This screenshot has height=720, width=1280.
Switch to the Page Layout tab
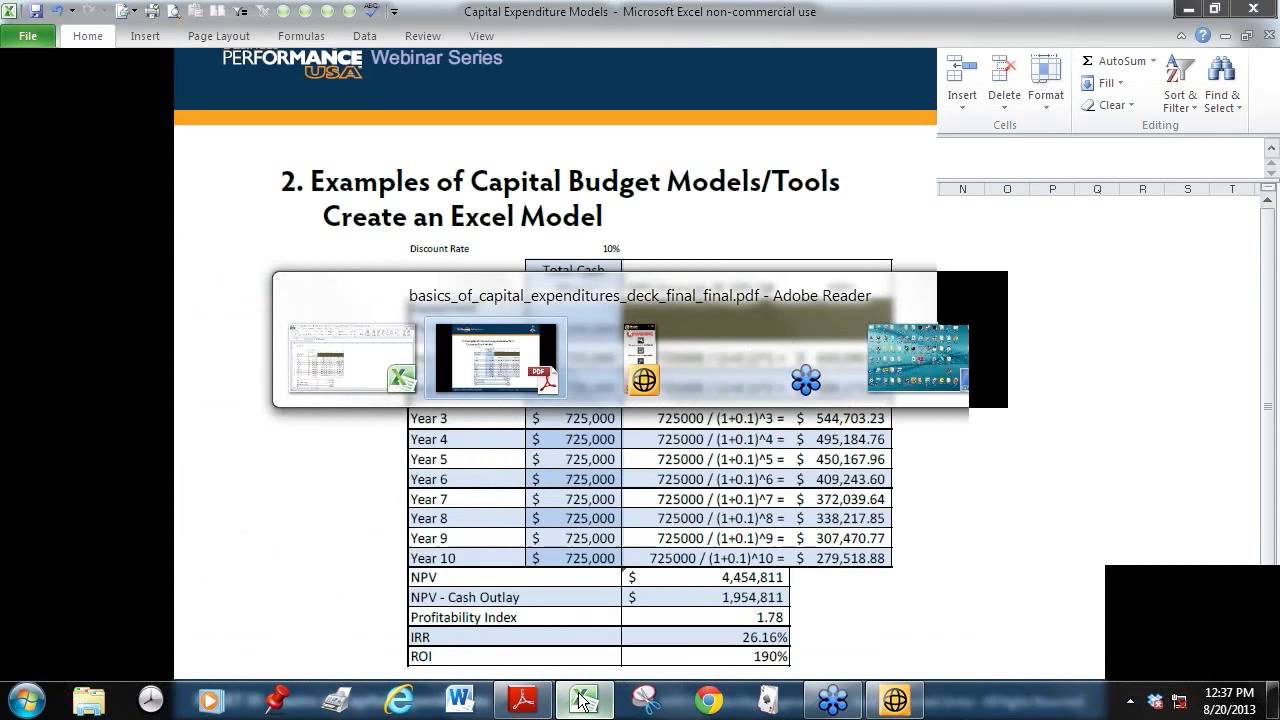(x=219, y=36)
